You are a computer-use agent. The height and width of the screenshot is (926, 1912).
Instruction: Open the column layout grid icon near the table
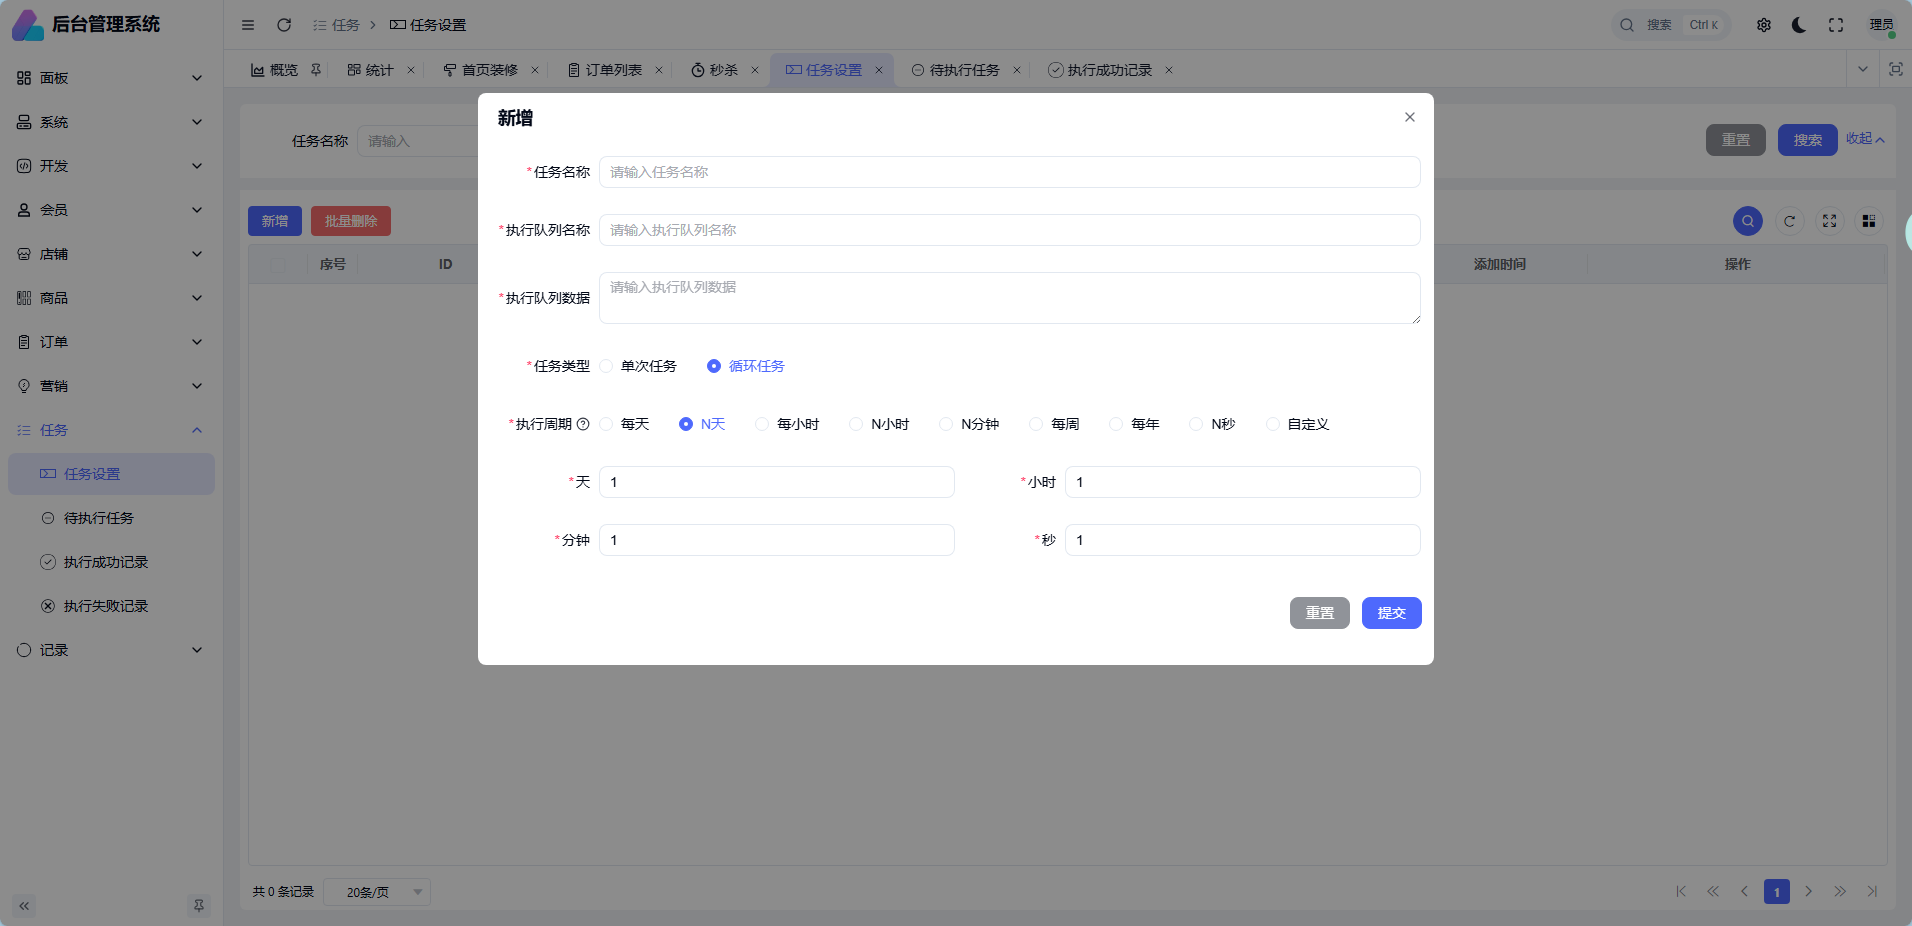[1868, 221]
